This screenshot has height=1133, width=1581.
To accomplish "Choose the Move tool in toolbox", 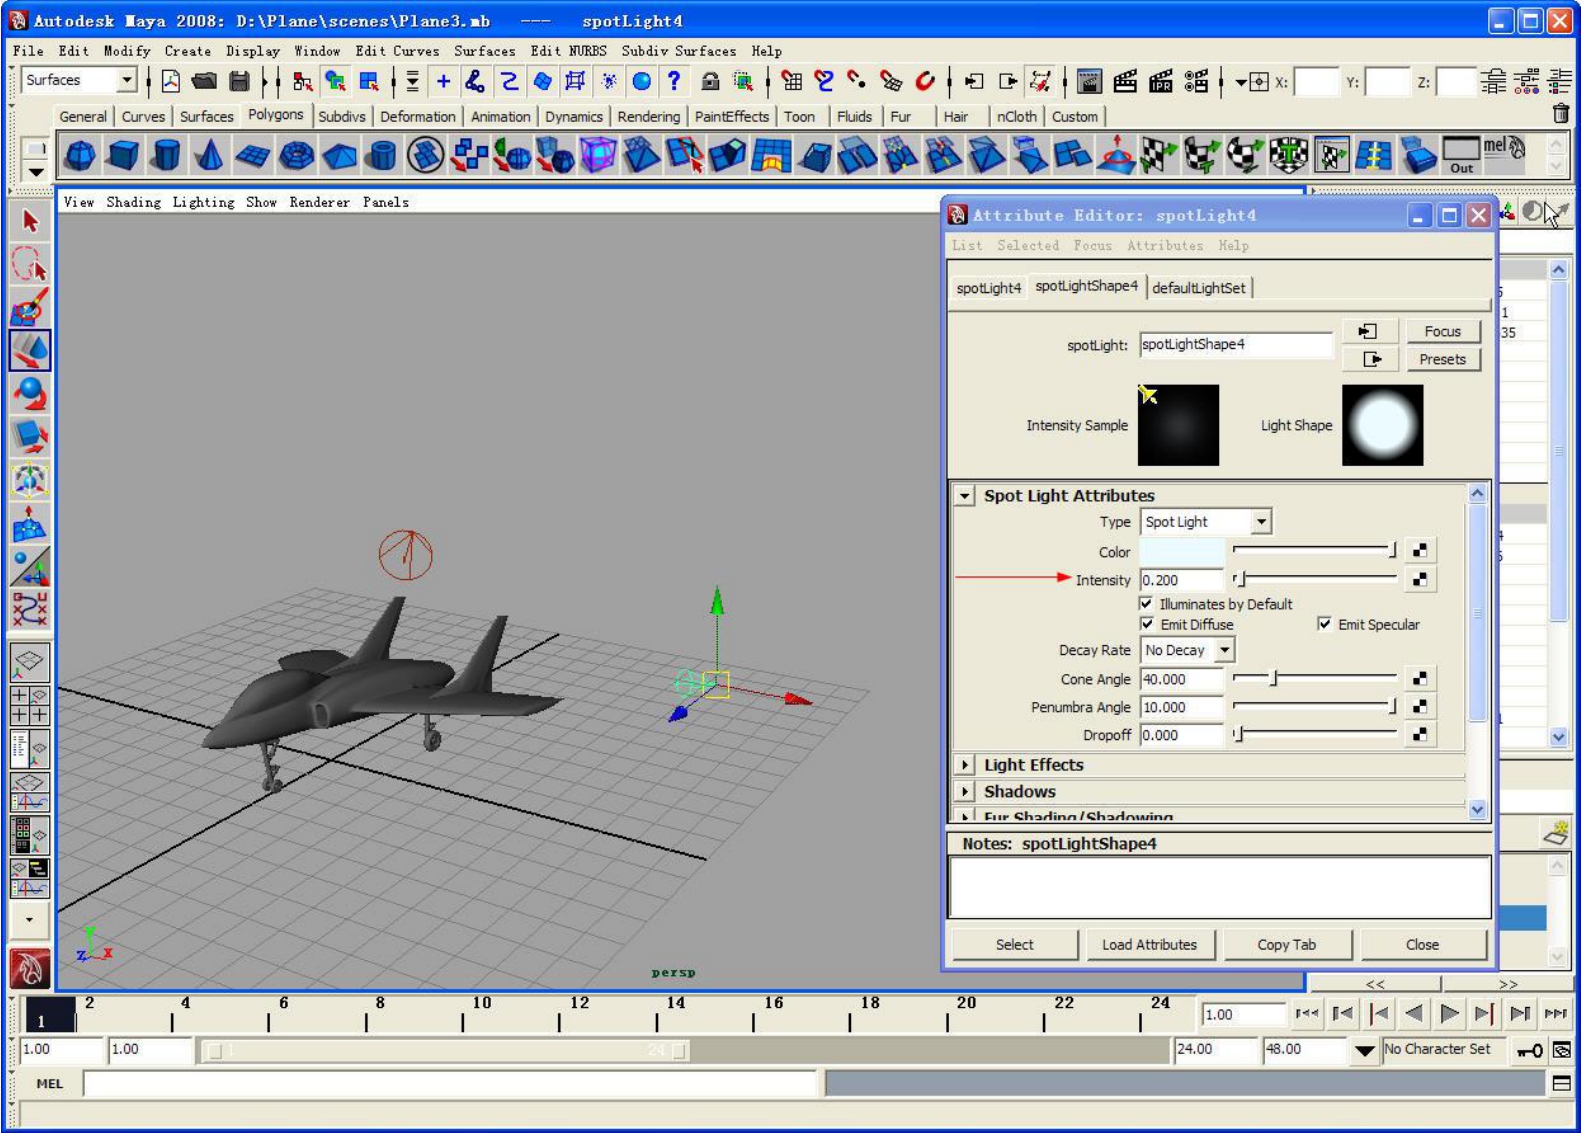I will [30, 350].
